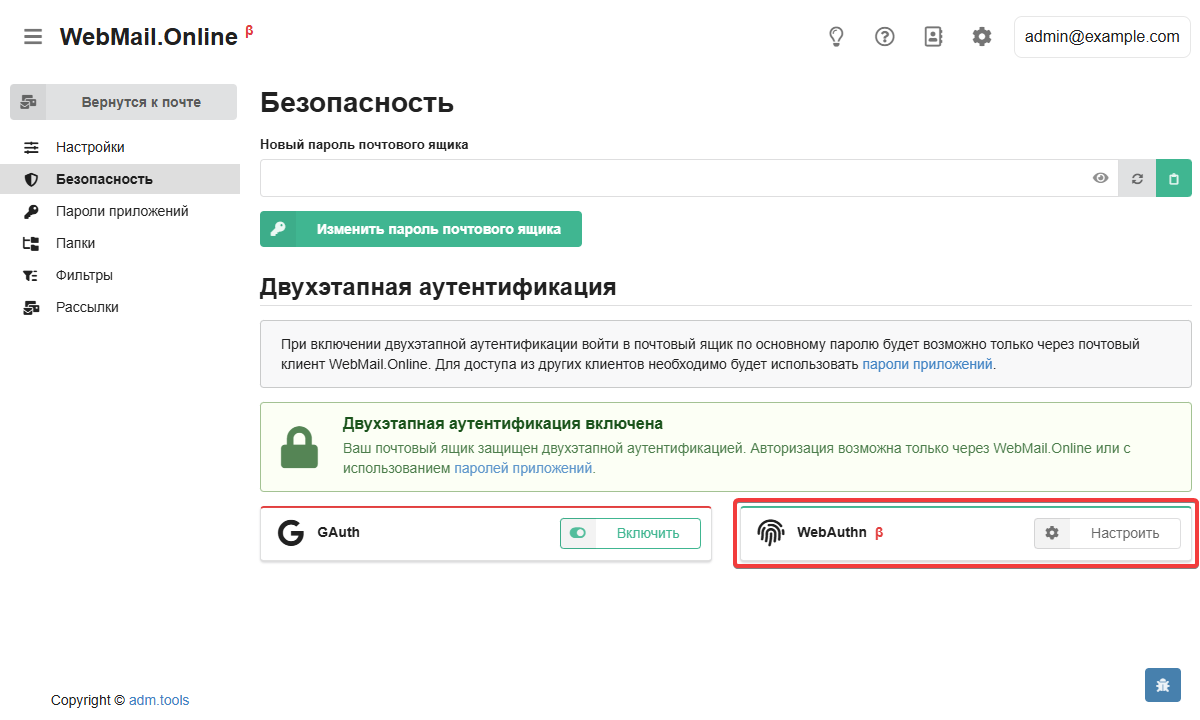Image resolution: width=1200 pixels, height=720 pixels.
Task: Follow the adm.tools copyright link
Action: coord(159,700)
